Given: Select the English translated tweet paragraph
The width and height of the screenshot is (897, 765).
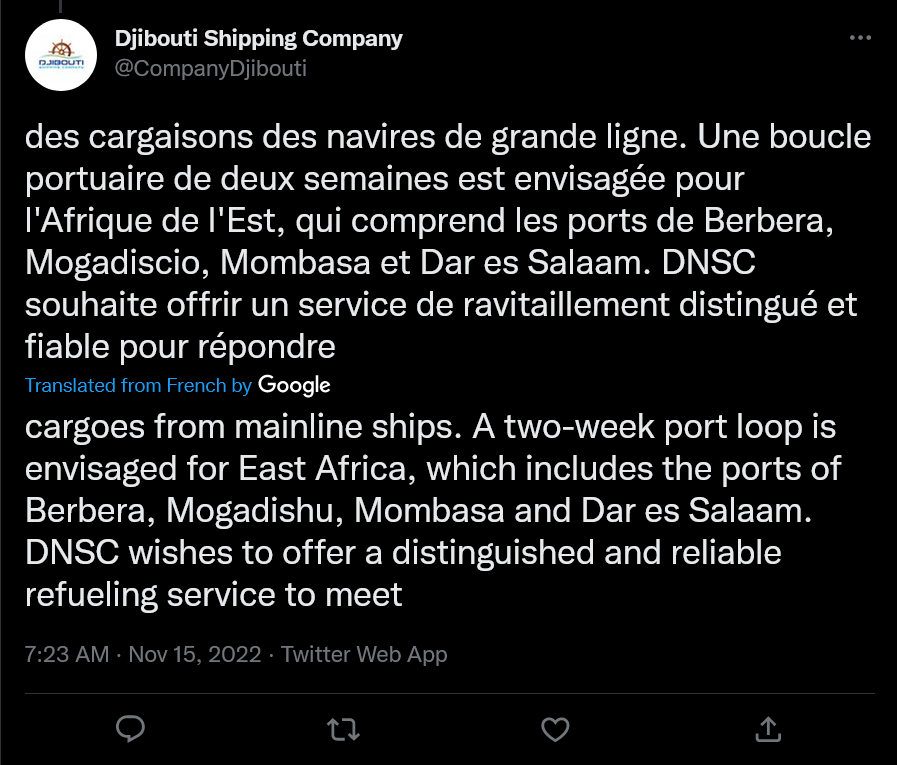Looking at the screenshot, I should 433,510.
